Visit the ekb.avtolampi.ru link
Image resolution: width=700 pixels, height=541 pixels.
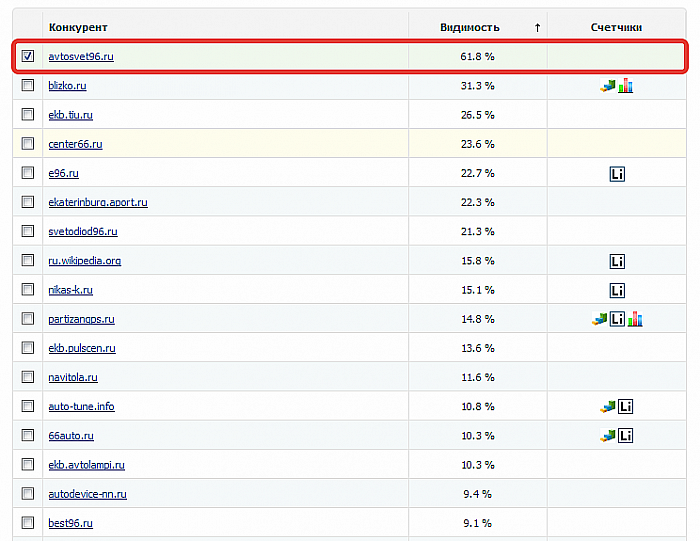87,465
